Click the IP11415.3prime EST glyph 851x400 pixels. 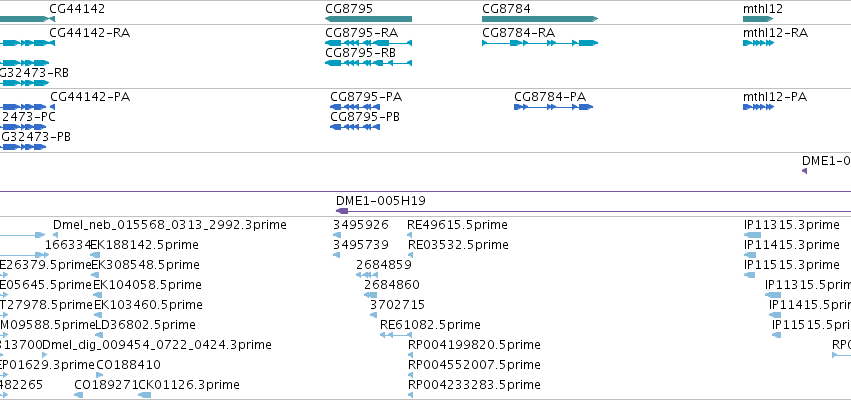click(x=750, y=255)
